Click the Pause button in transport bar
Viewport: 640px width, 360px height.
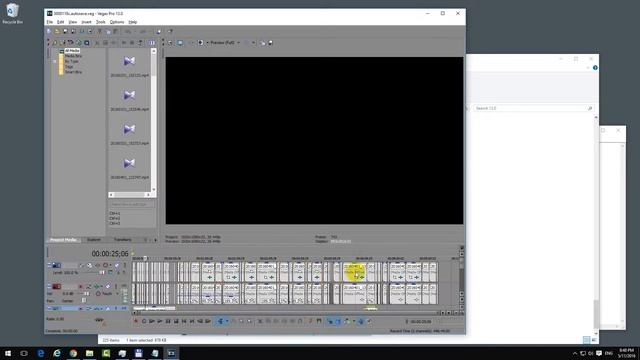click(168, 321)
